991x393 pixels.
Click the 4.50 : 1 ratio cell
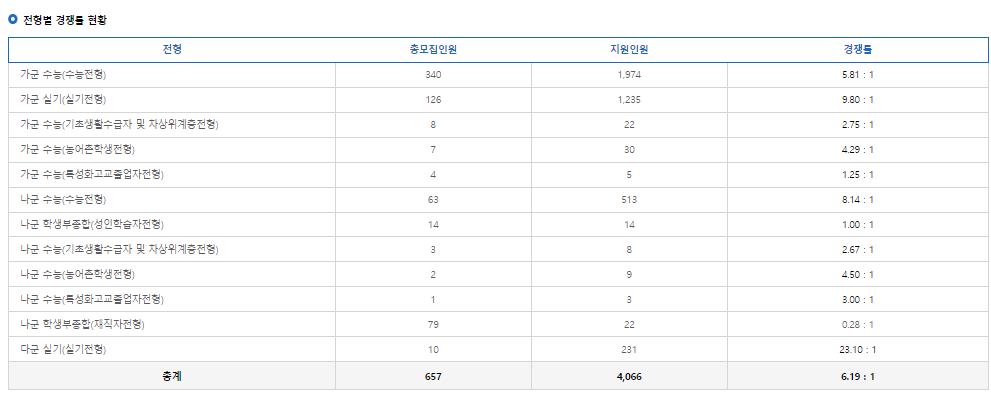858,275
